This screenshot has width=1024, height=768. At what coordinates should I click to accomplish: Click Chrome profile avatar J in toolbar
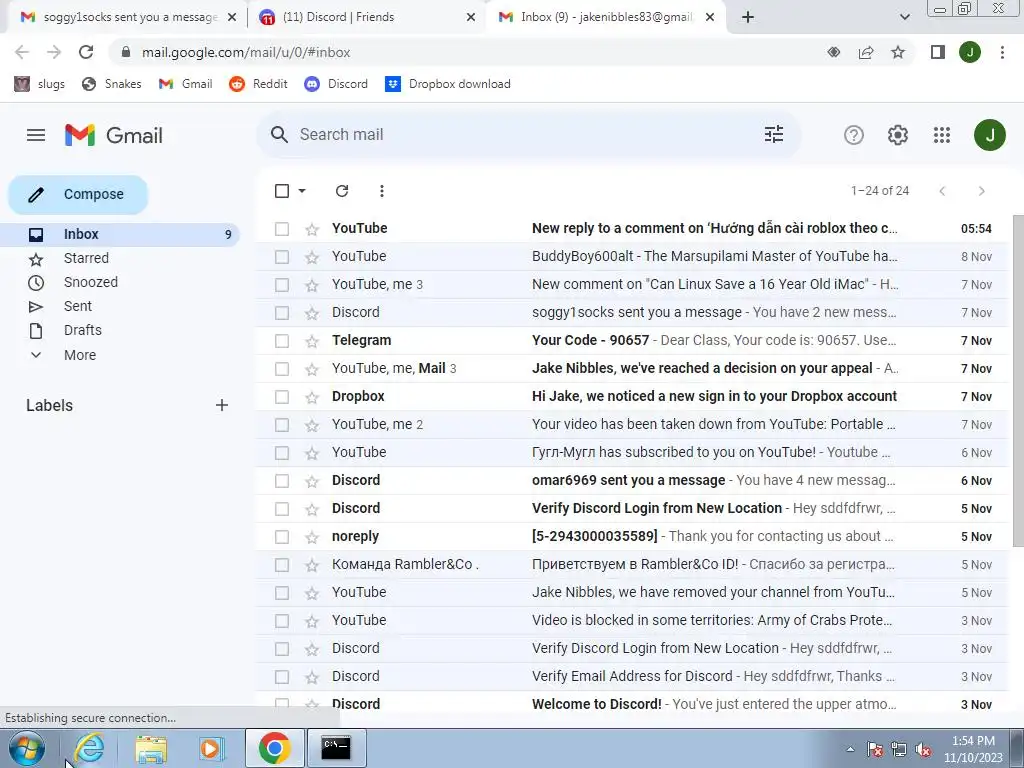tap(970, 52)
